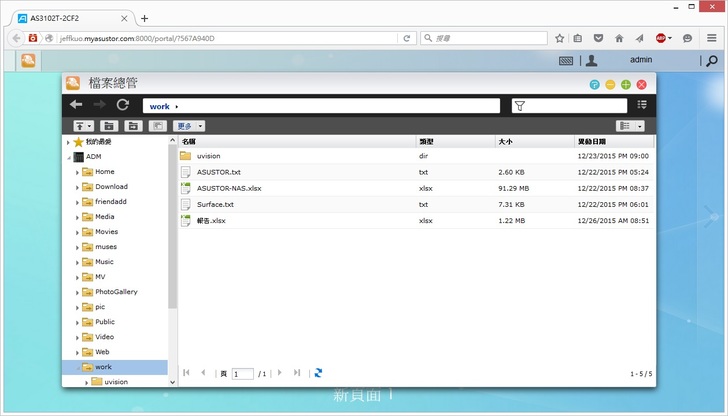The width and height of the screenshot is (728, 416).
Task: Open a new browser tab
Action: 144,18
